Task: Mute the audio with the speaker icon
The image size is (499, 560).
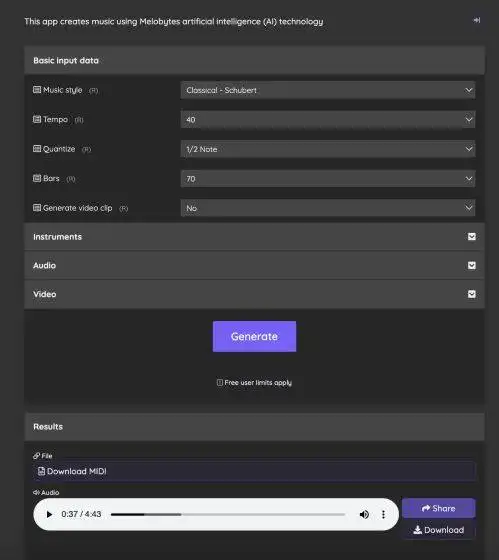Action: pos(364,514)
